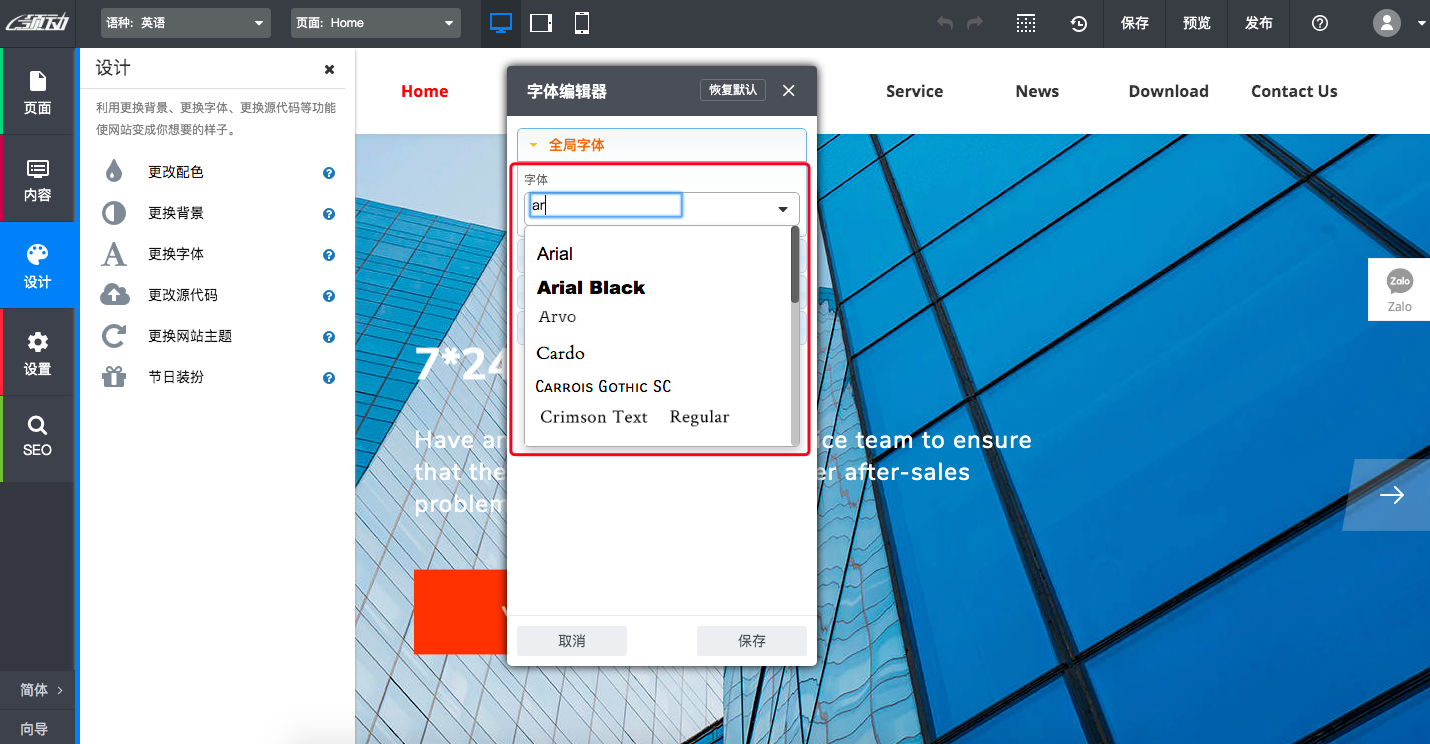1430x744 pixels.
Task: Open the 语种 language dropdown
Action: click(186, 23)
